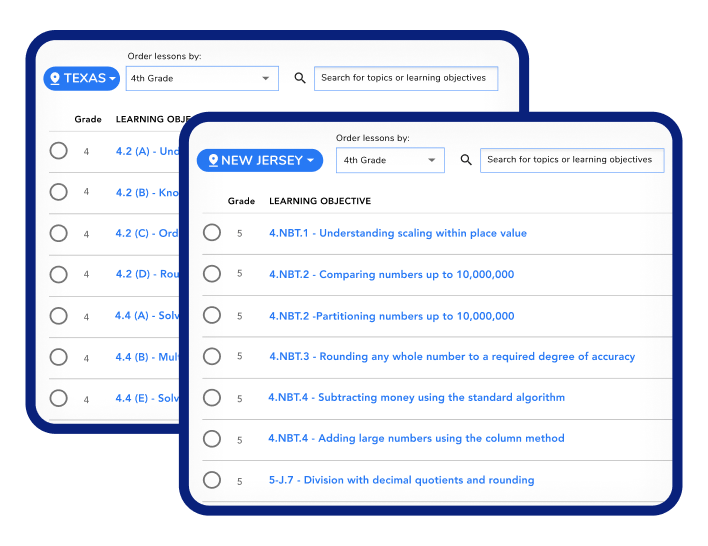Open the TEXAS state selector
The width and height of the screenshot is (708, 546).
[x=82, y=78]
